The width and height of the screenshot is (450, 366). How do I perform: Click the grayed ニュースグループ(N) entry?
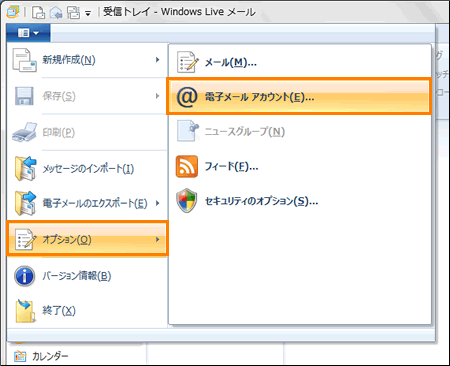point(299,131)
